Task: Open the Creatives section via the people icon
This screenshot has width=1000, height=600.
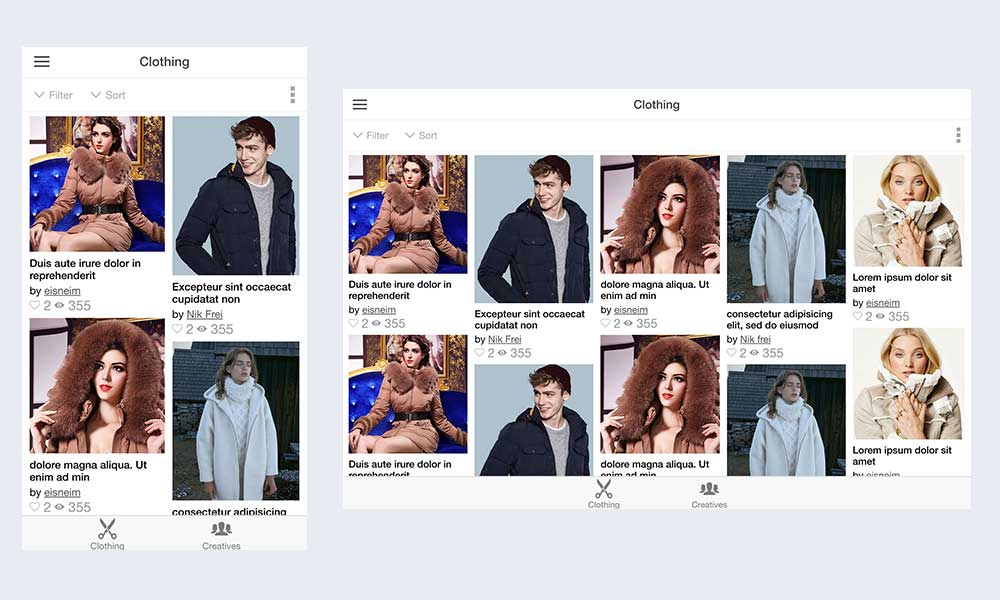Action: pos(221,530)
